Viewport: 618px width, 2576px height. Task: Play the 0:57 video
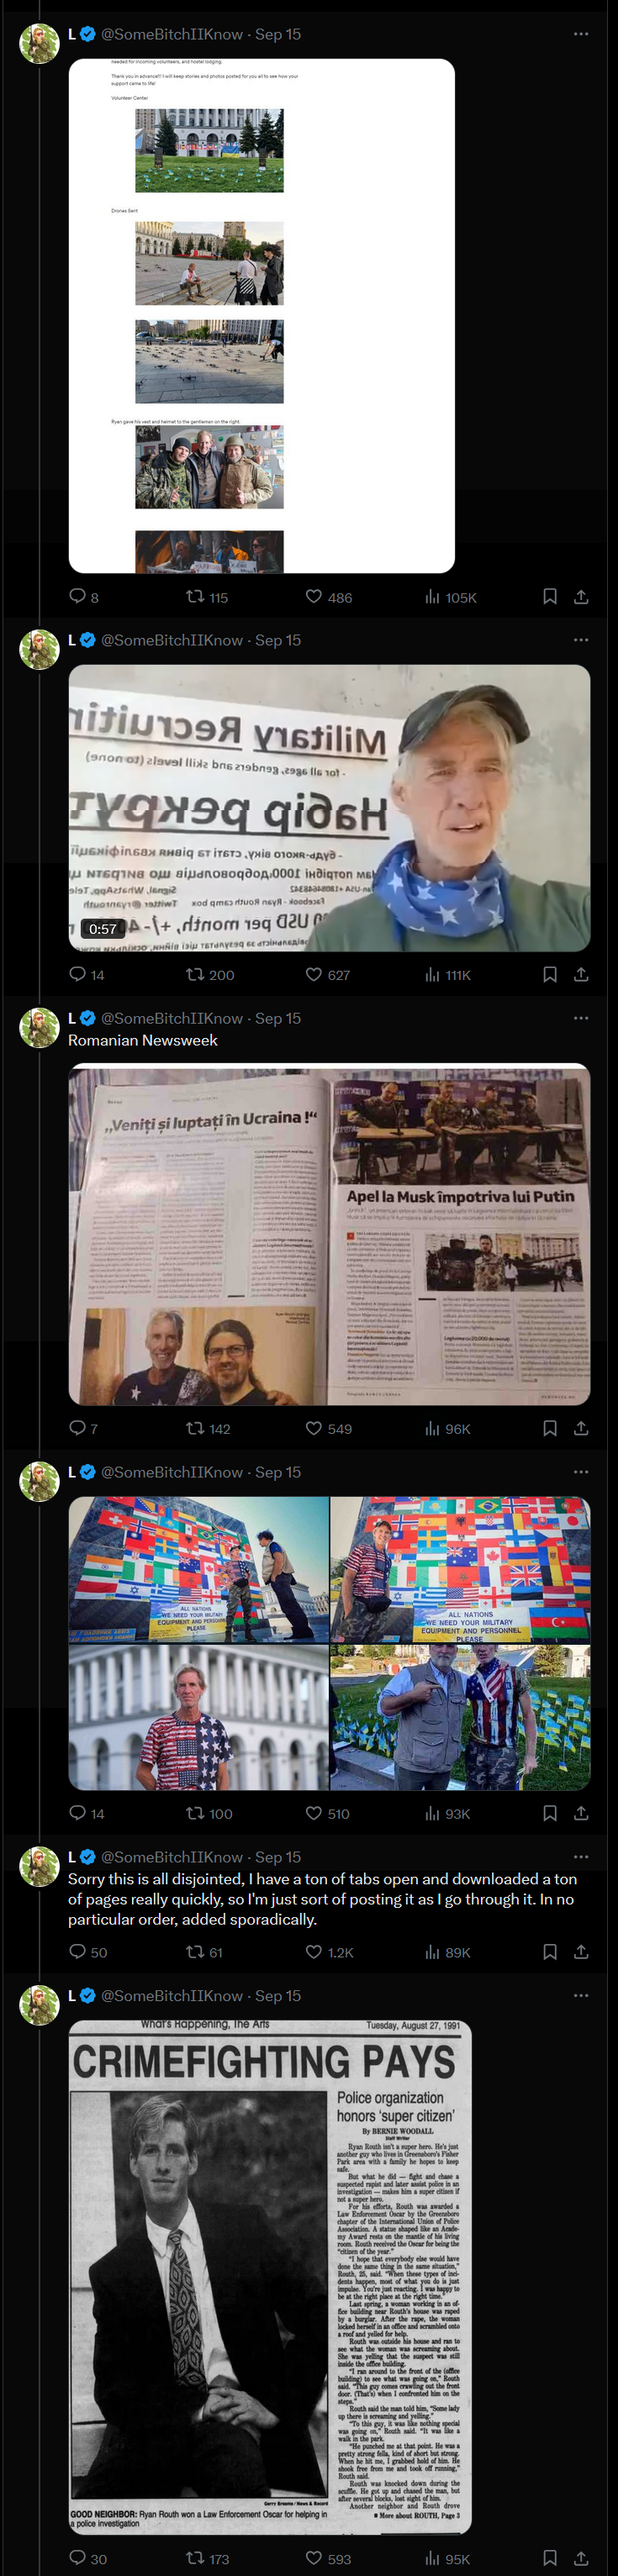[x=329, y=808]
